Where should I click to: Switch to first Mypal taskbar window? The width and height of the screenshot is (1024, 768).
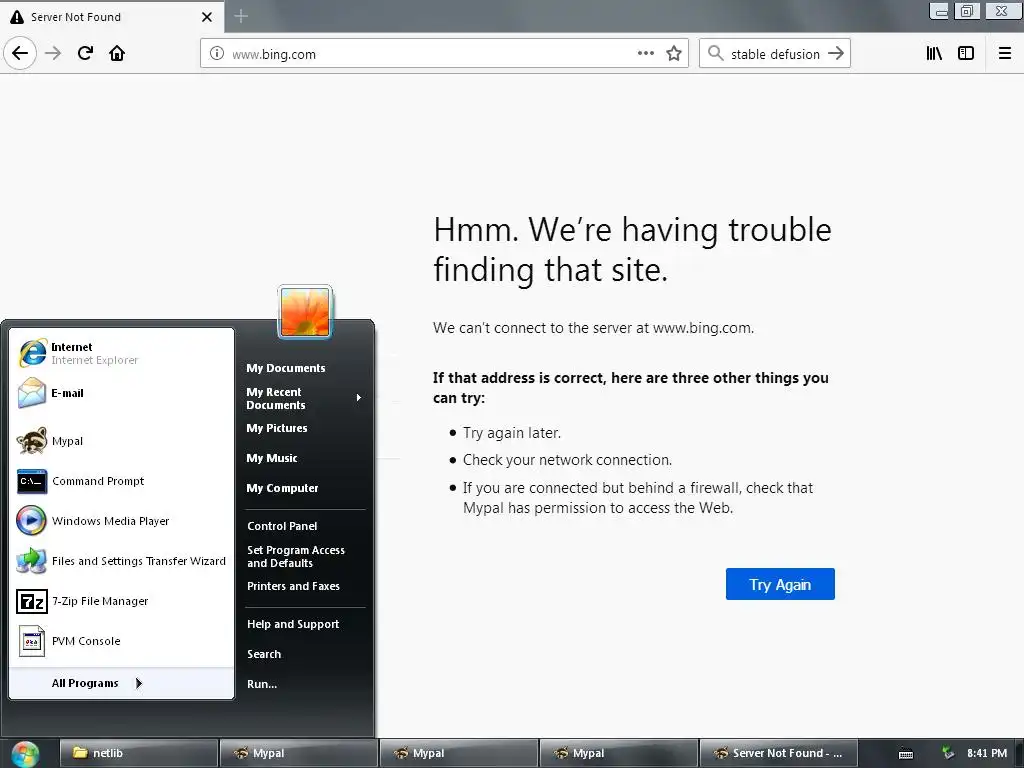298,754
